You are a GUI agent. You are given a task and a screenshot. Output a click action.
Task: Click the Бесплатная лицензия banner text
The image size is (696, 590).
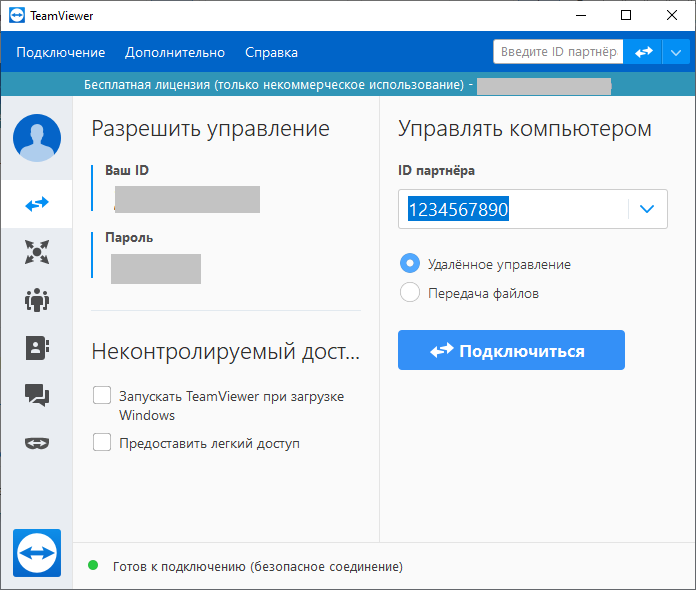coord(274,84)
